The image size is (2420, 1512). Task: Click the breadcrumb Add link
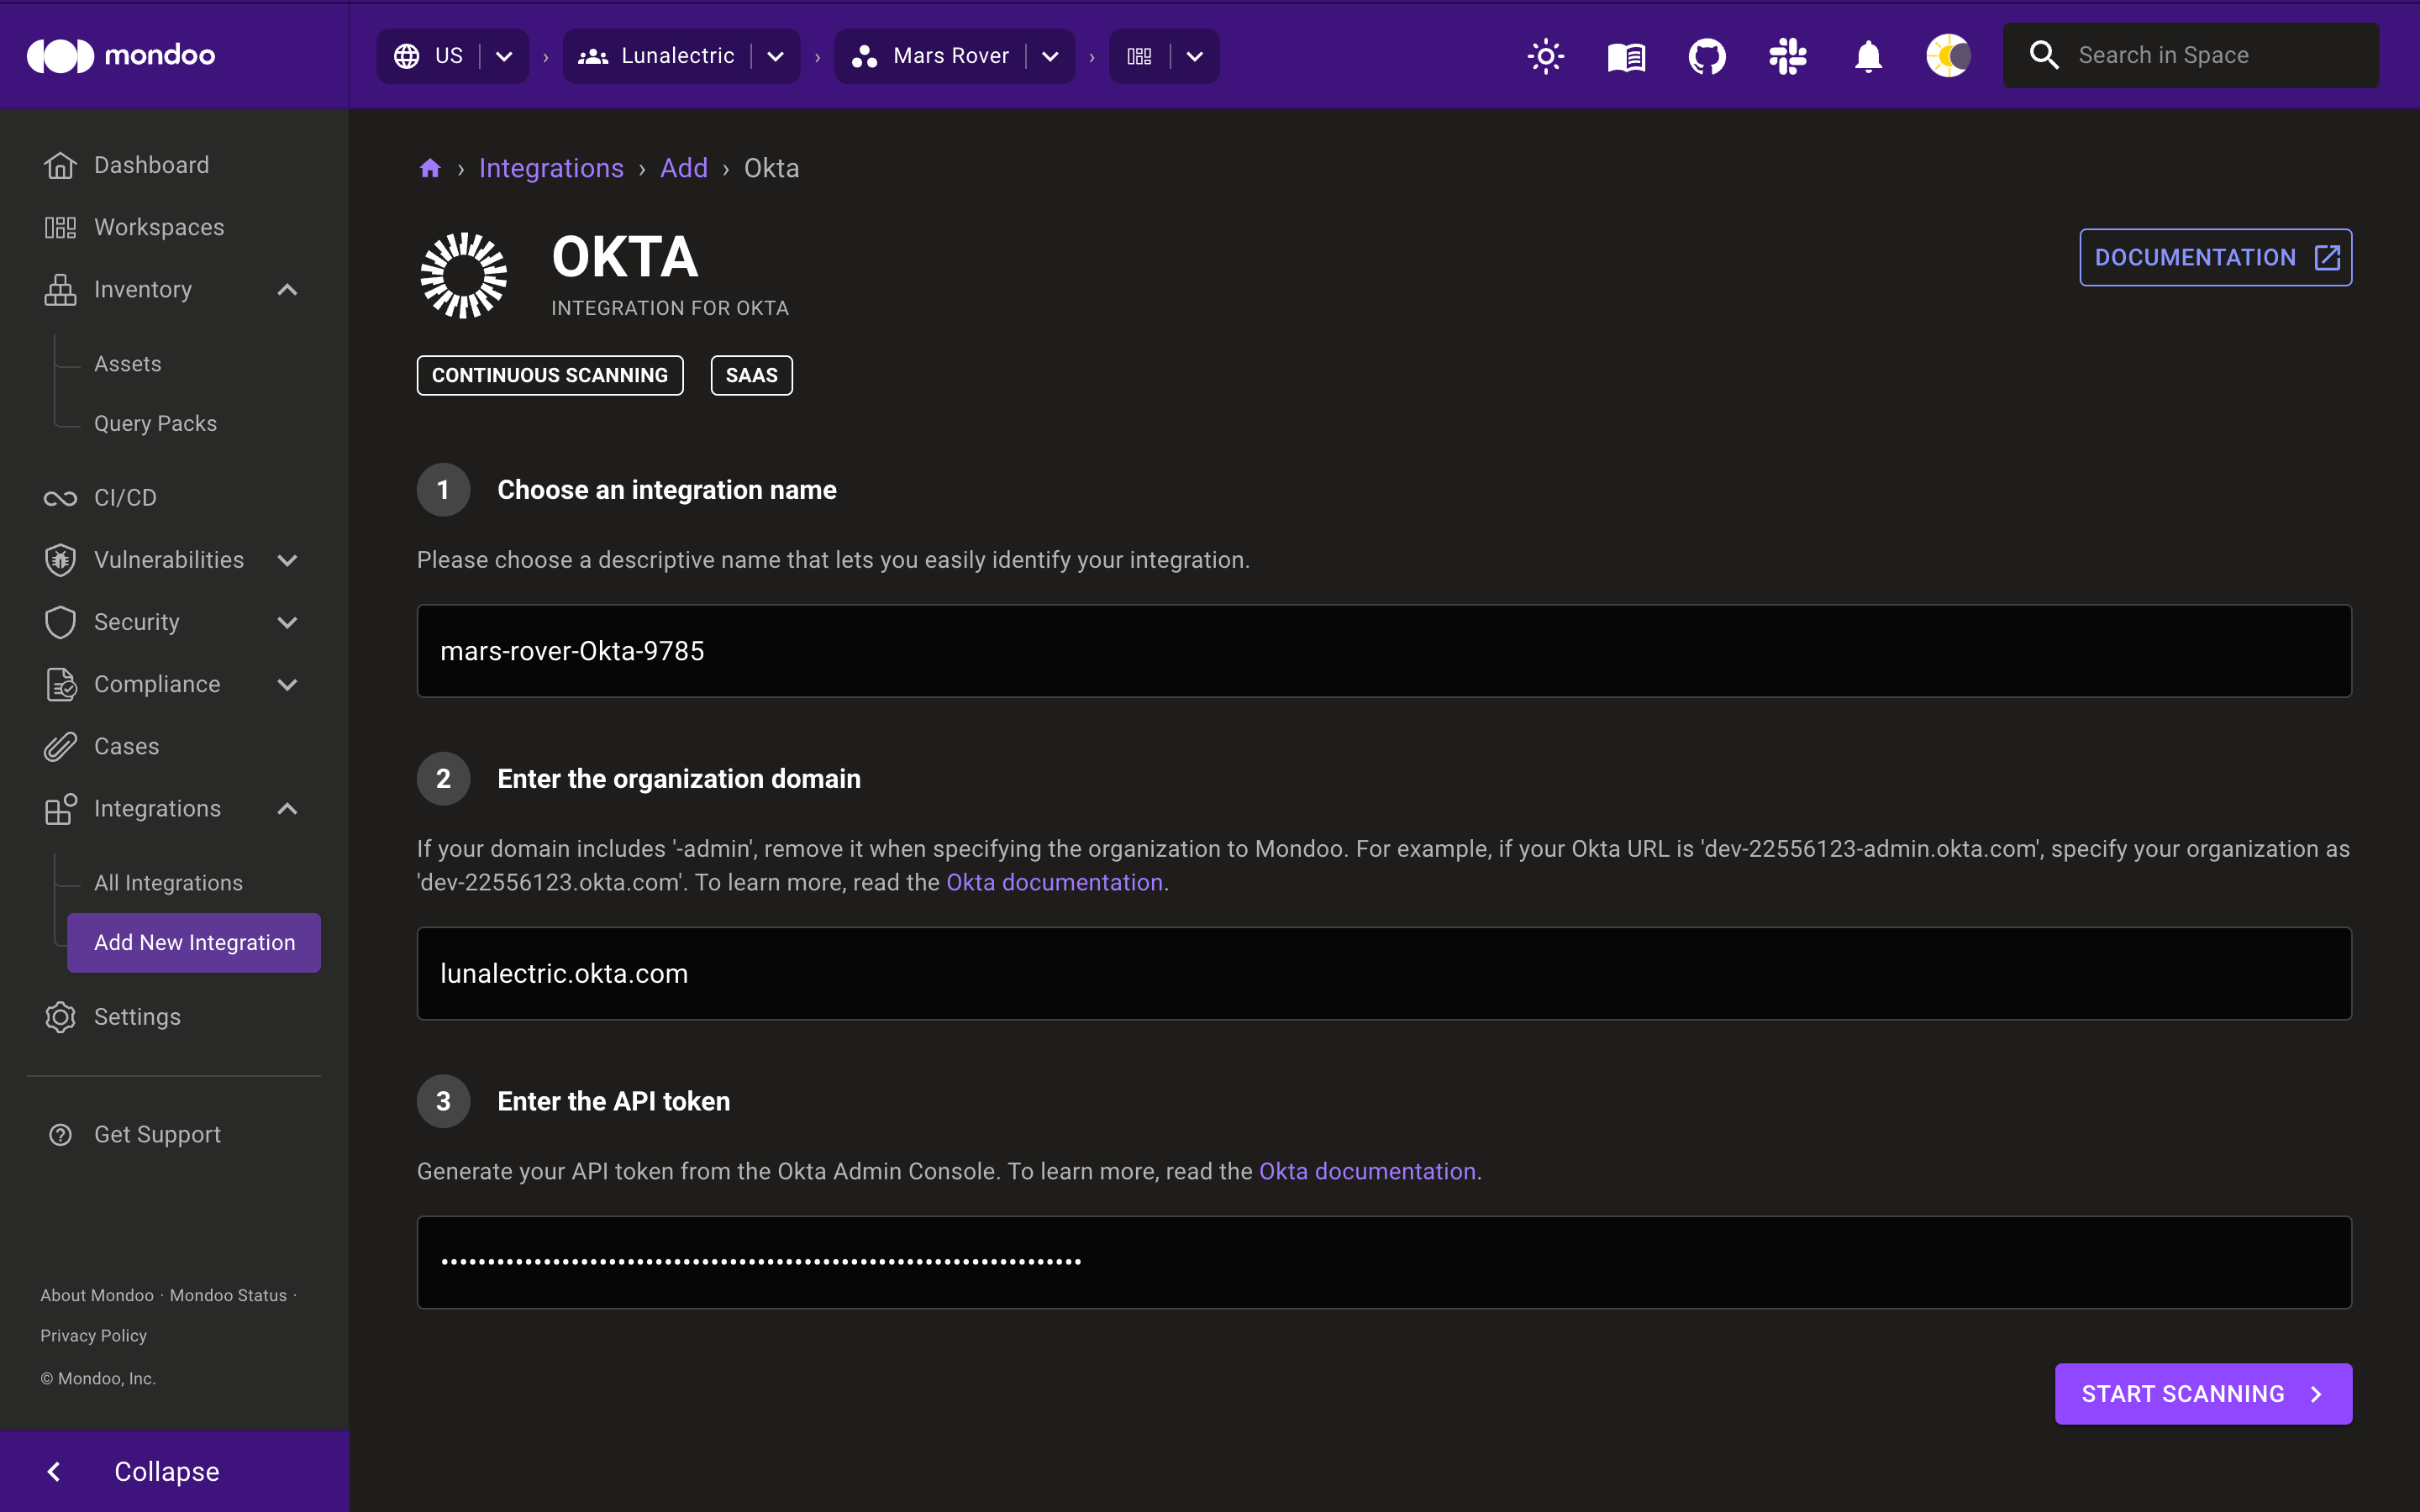click(683, 167)
